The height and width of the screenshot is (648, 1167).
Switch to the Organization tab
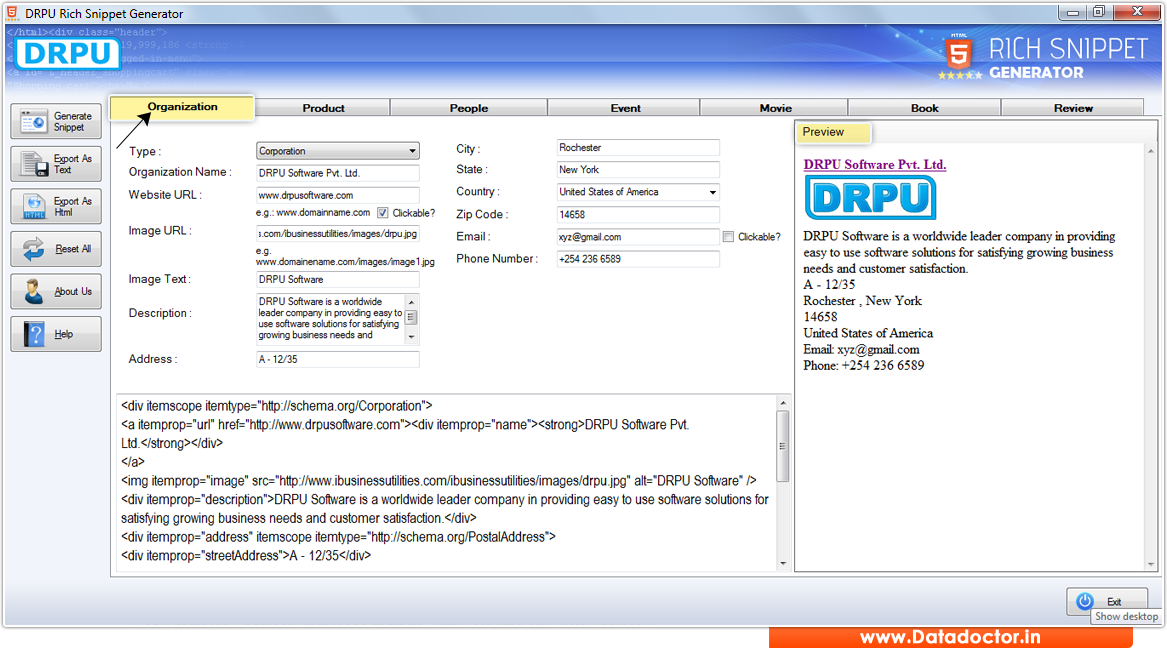tap(182, 107)
